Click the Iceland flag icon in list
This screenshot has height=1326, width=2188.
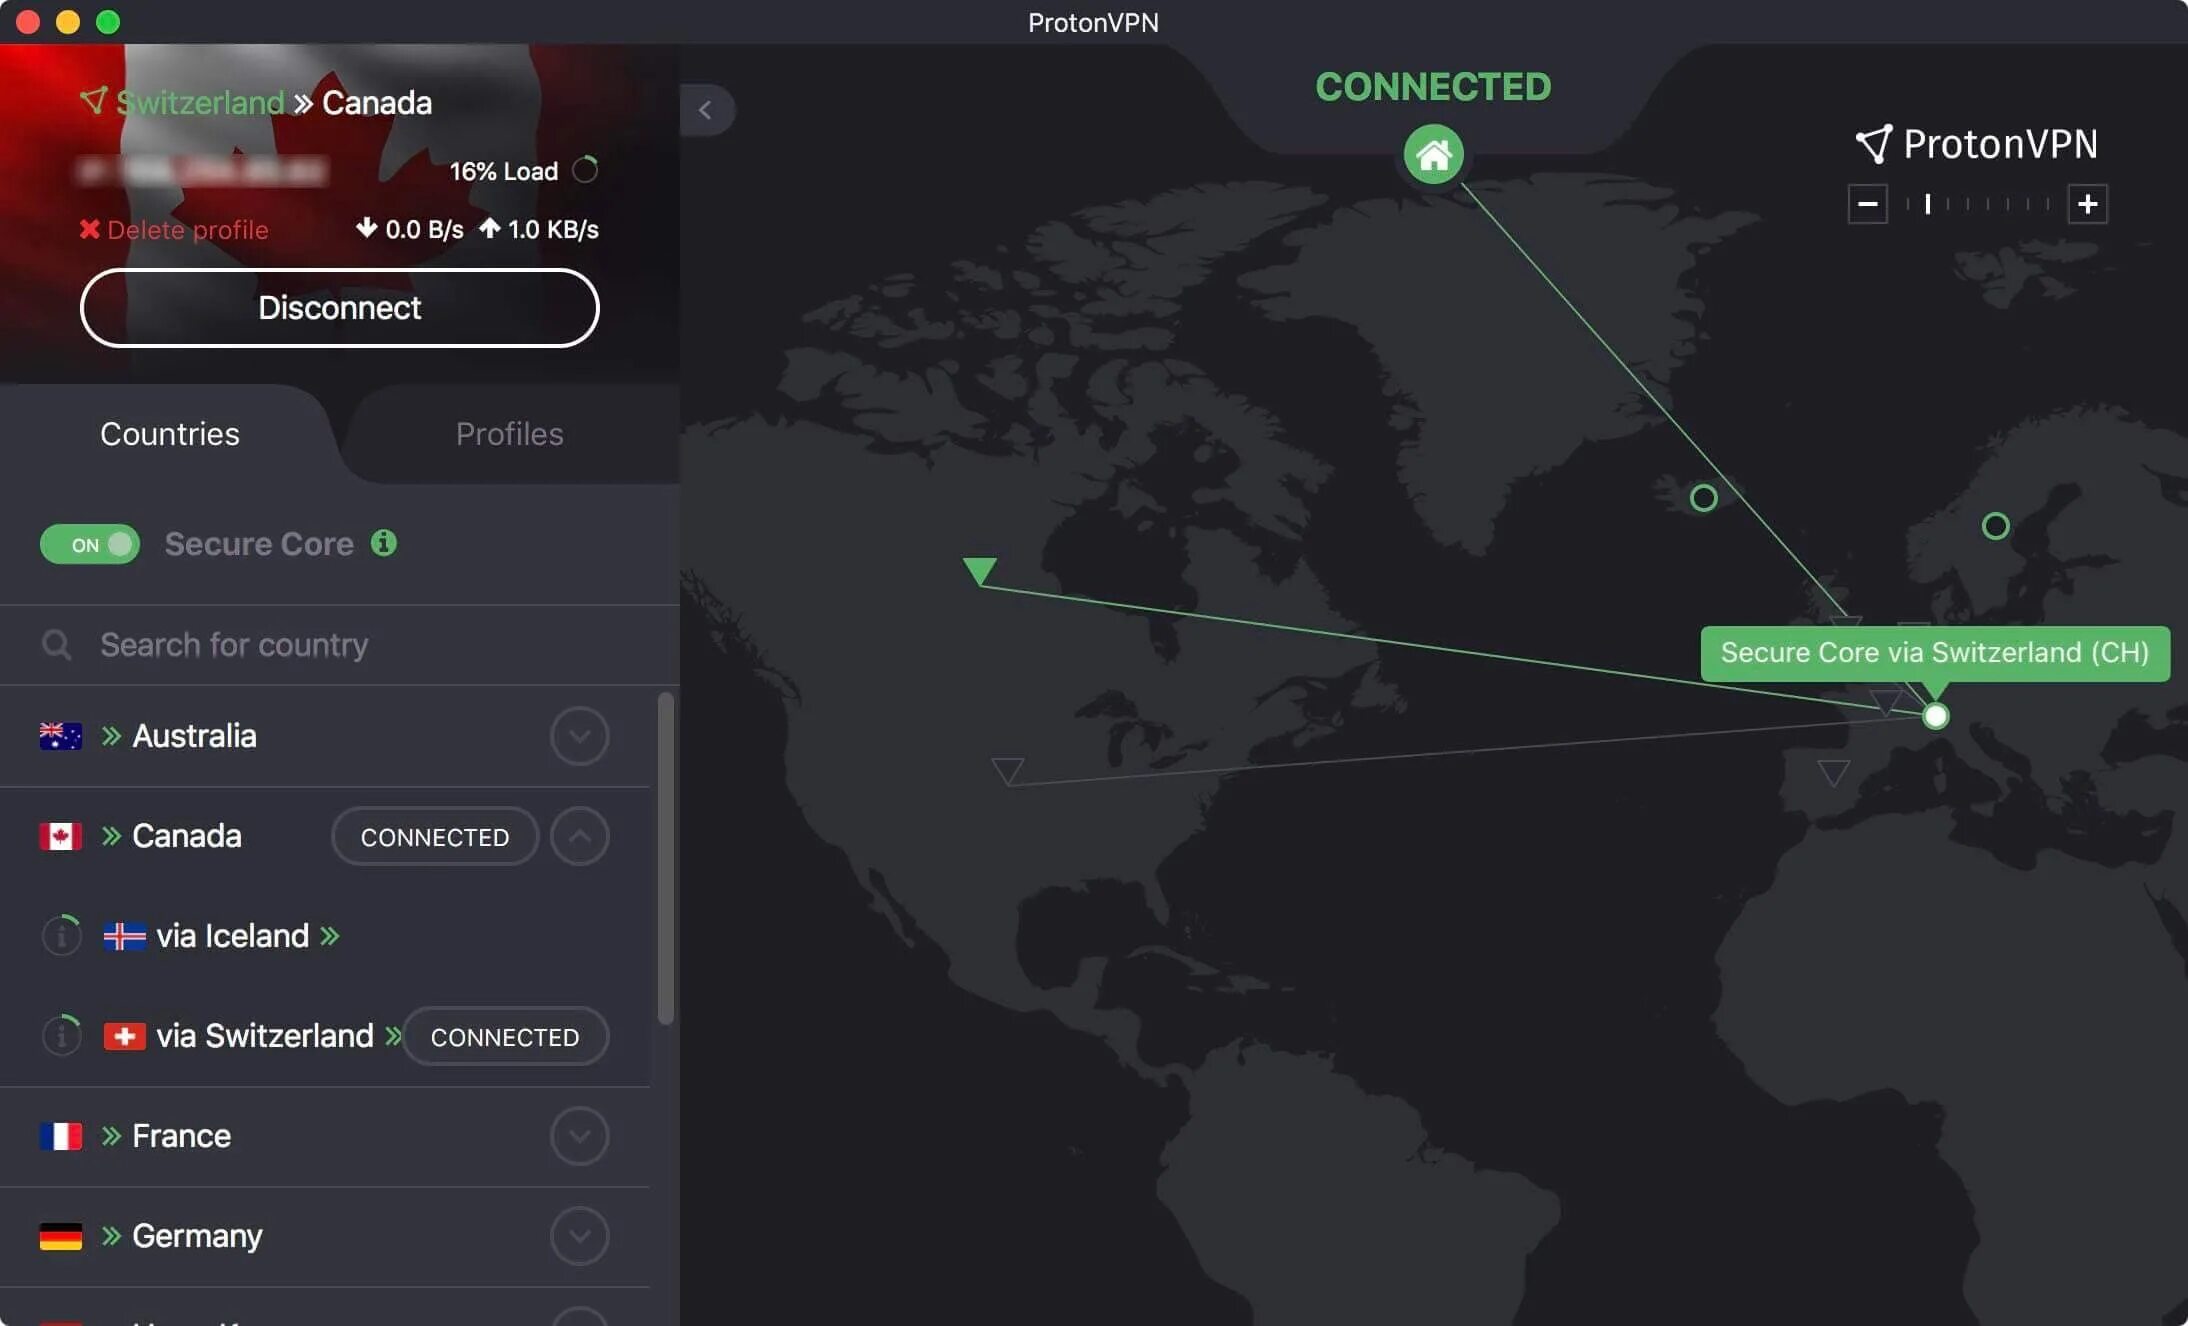123,935
